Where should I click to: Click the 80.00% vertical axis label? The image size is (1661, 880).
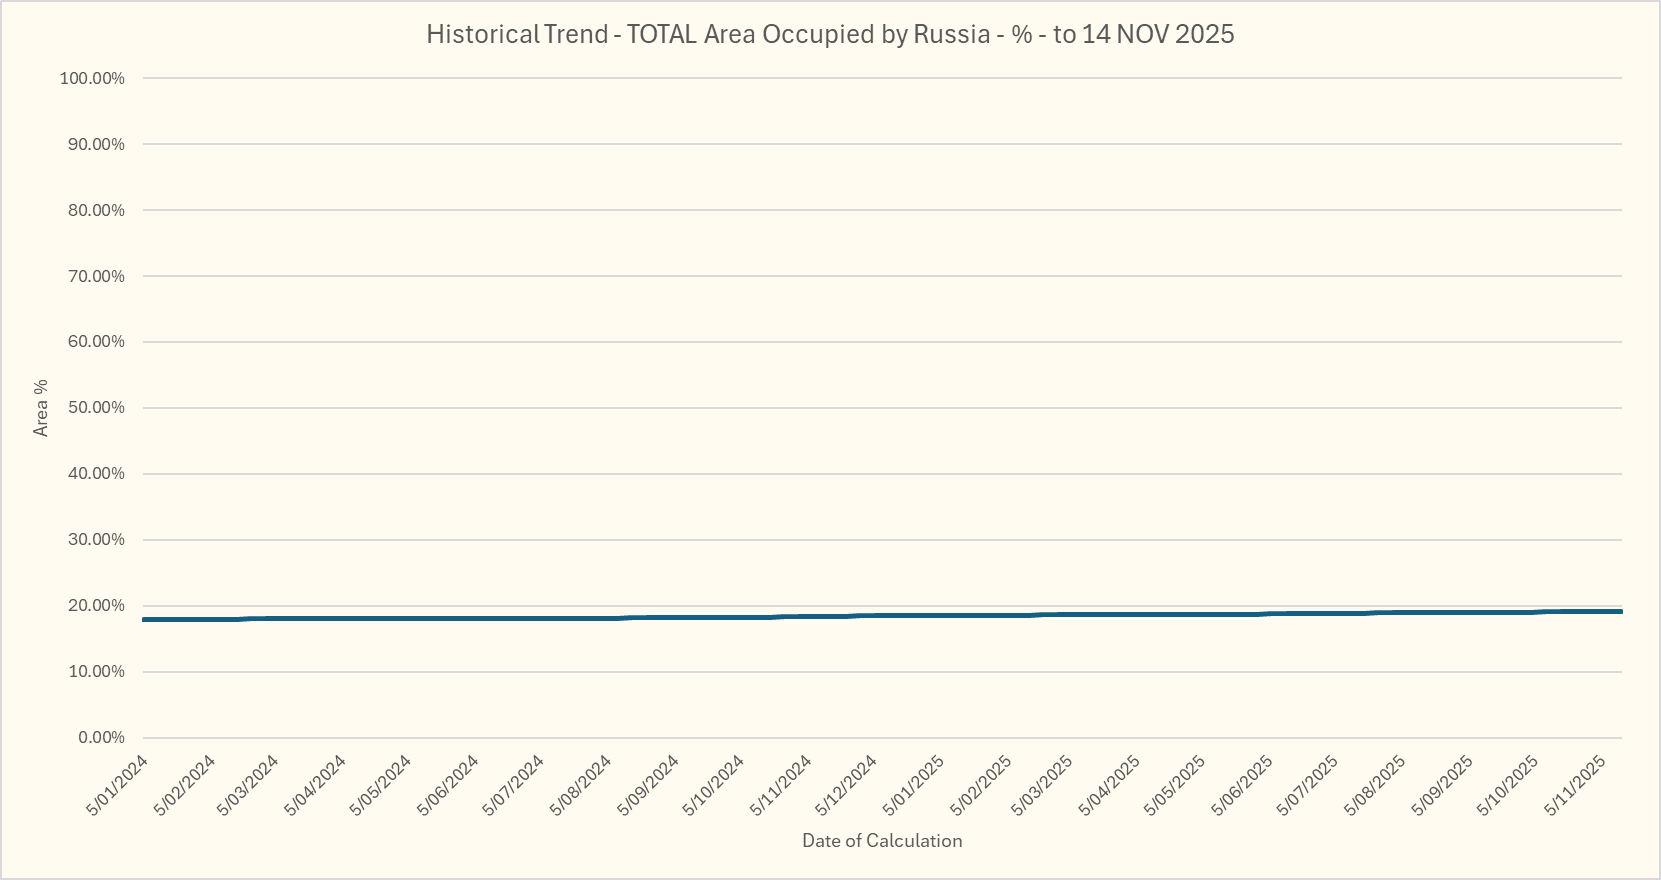[x=96, y=210]
